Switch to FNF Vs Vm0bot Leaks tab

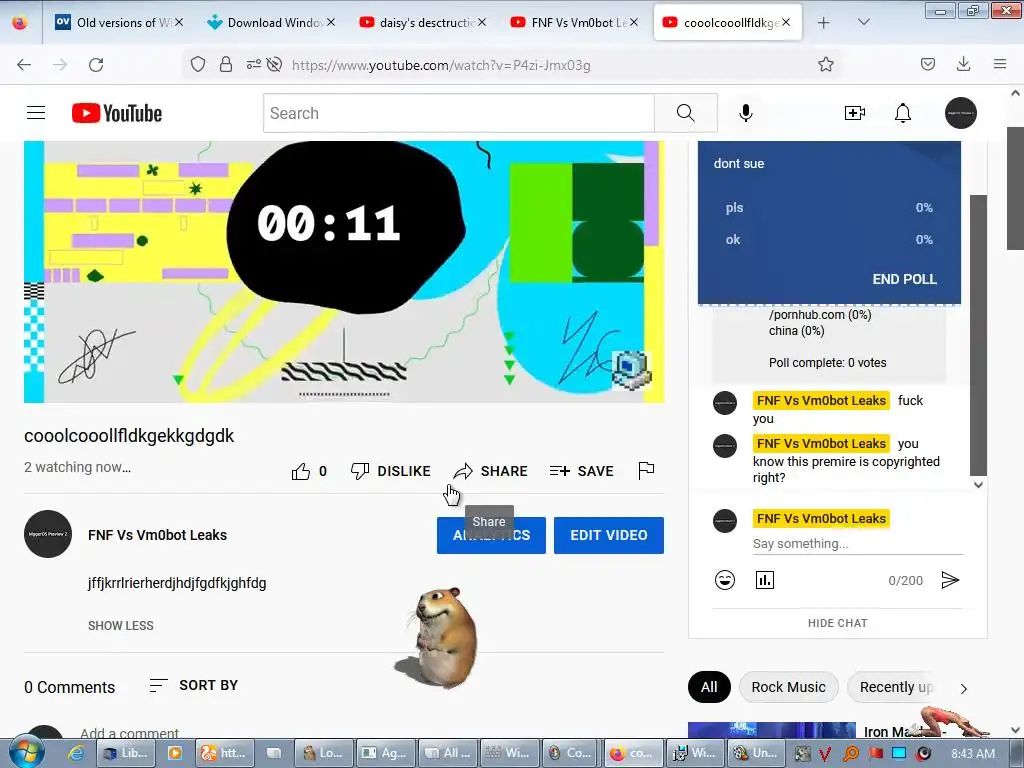pos(573,23)
